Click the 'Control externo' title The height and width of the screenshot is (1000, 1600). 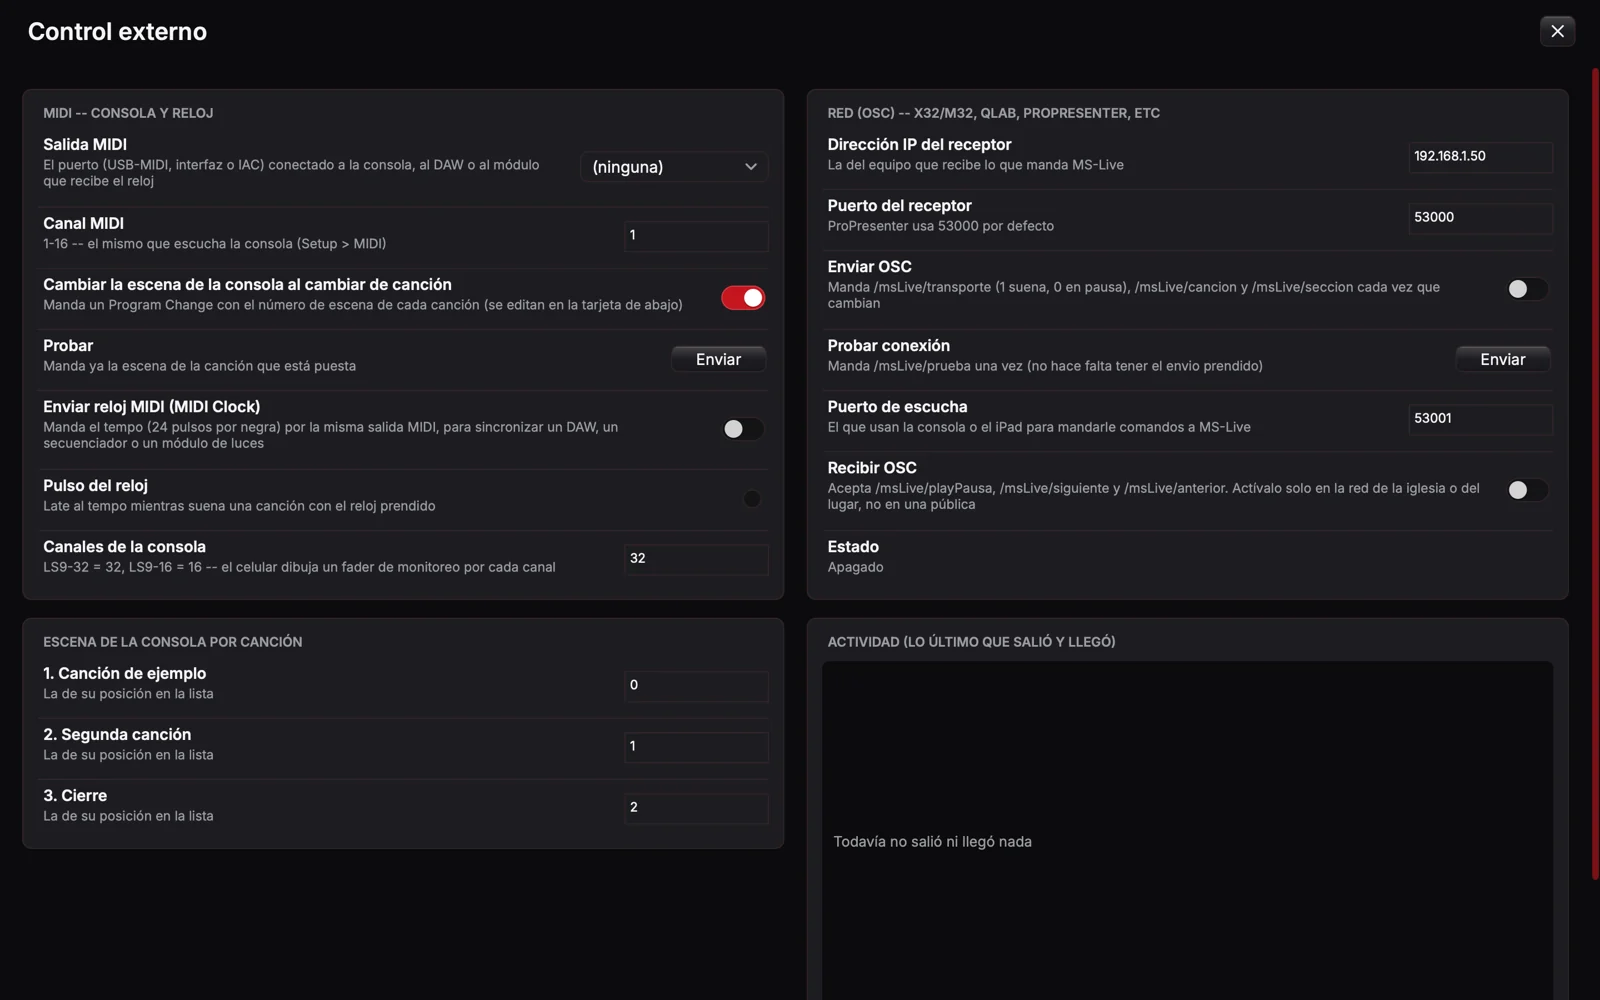click(117, 32)
